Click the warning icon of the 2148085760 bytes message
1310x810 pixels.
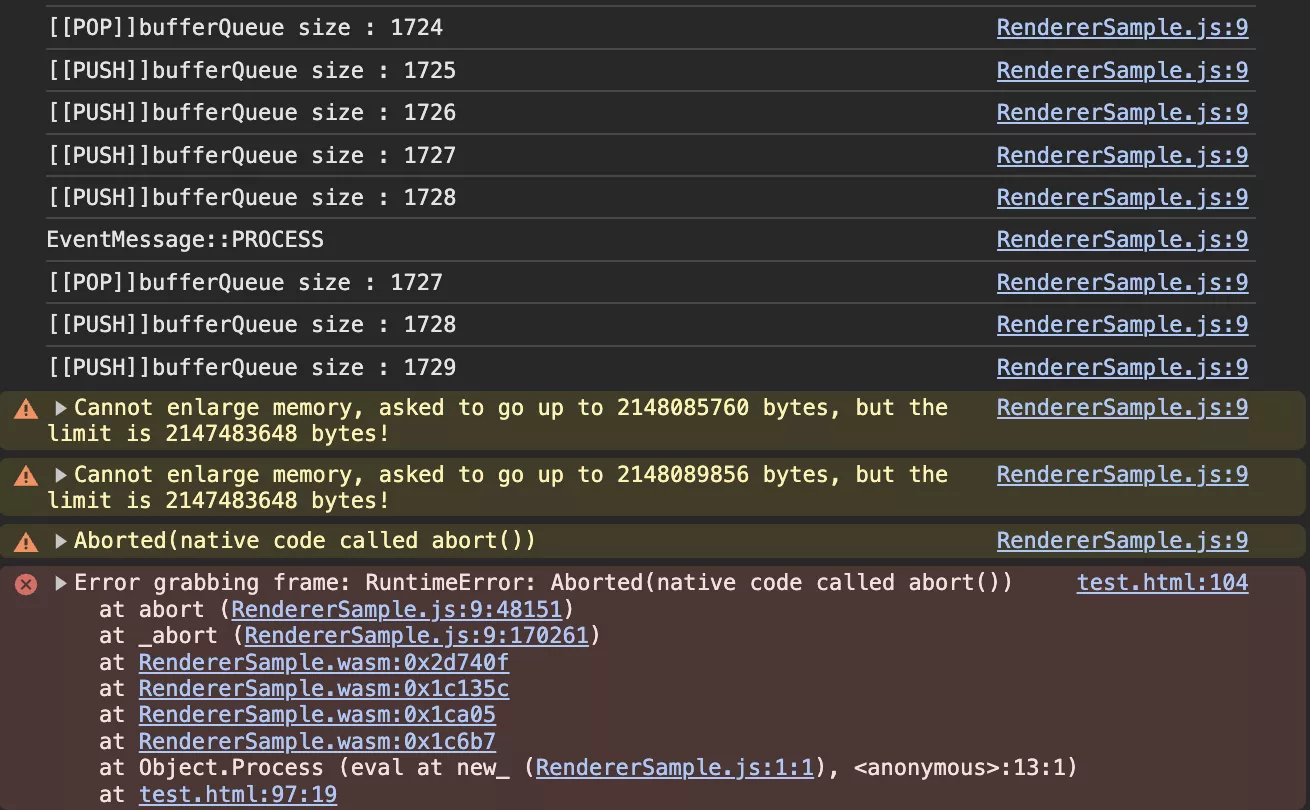(x=26, y=409)
